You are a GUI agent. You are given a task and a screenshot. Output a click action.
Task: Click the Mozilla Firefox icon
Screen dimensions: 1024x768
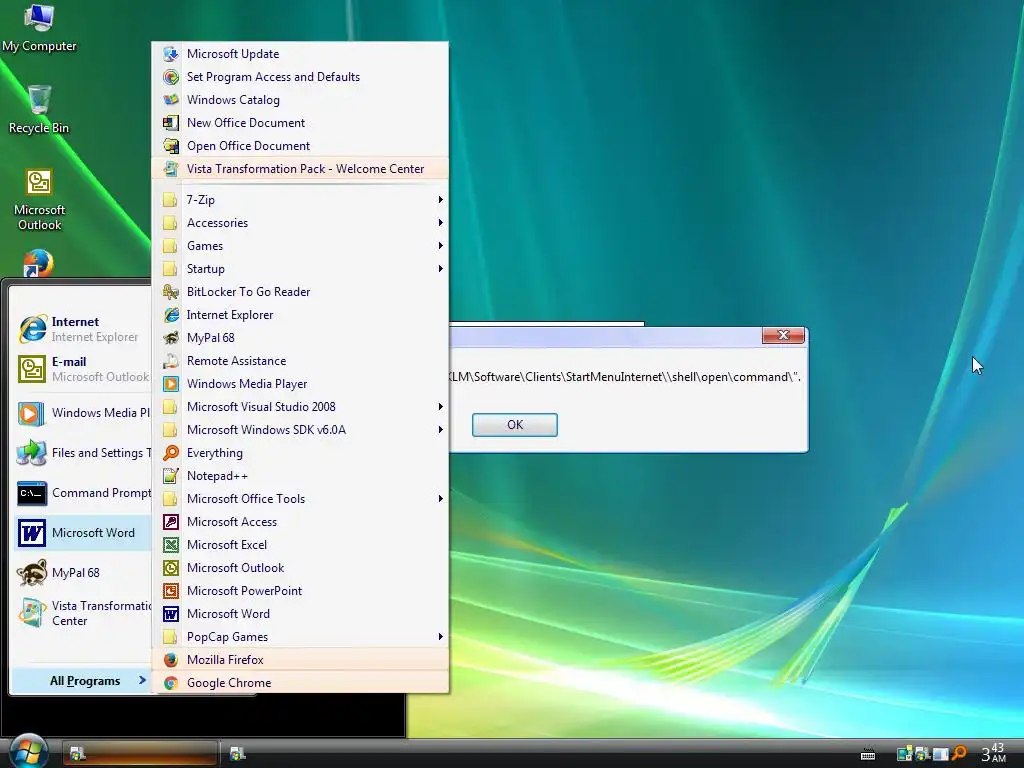click(171, 660)
